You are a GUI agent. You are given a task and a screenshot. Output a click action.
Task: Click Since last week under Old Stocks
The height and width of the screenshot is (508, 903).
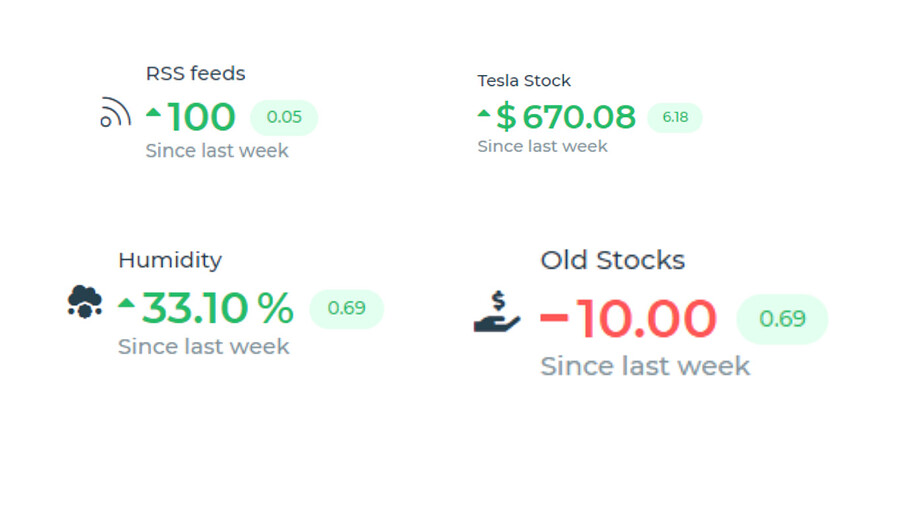pos(645,366)
